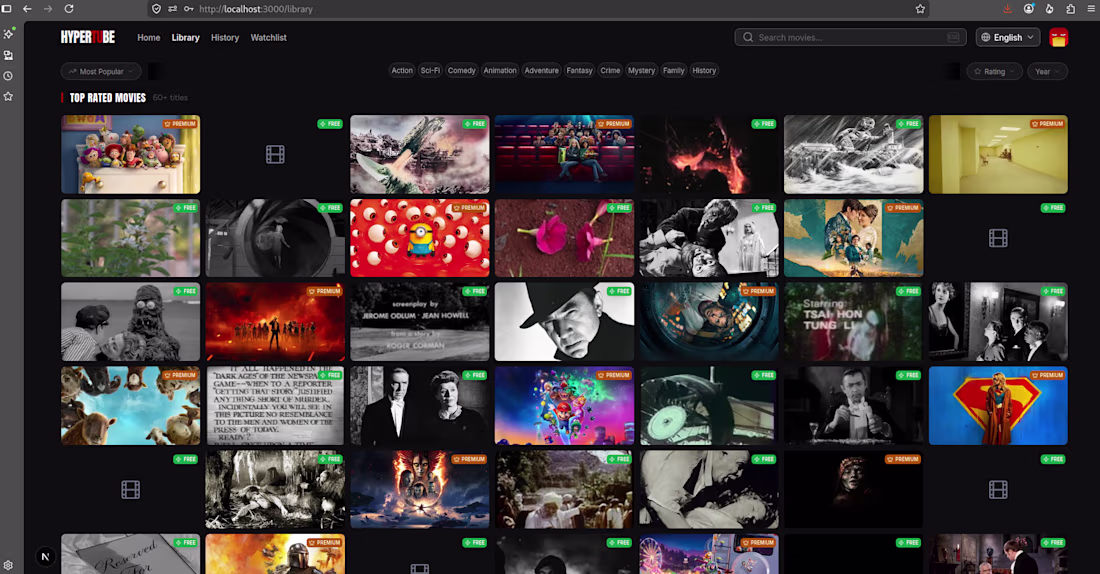Open the browser hamburger menu
The width and height of the screenshot is (1100, 574).
tap(1091, 9)
